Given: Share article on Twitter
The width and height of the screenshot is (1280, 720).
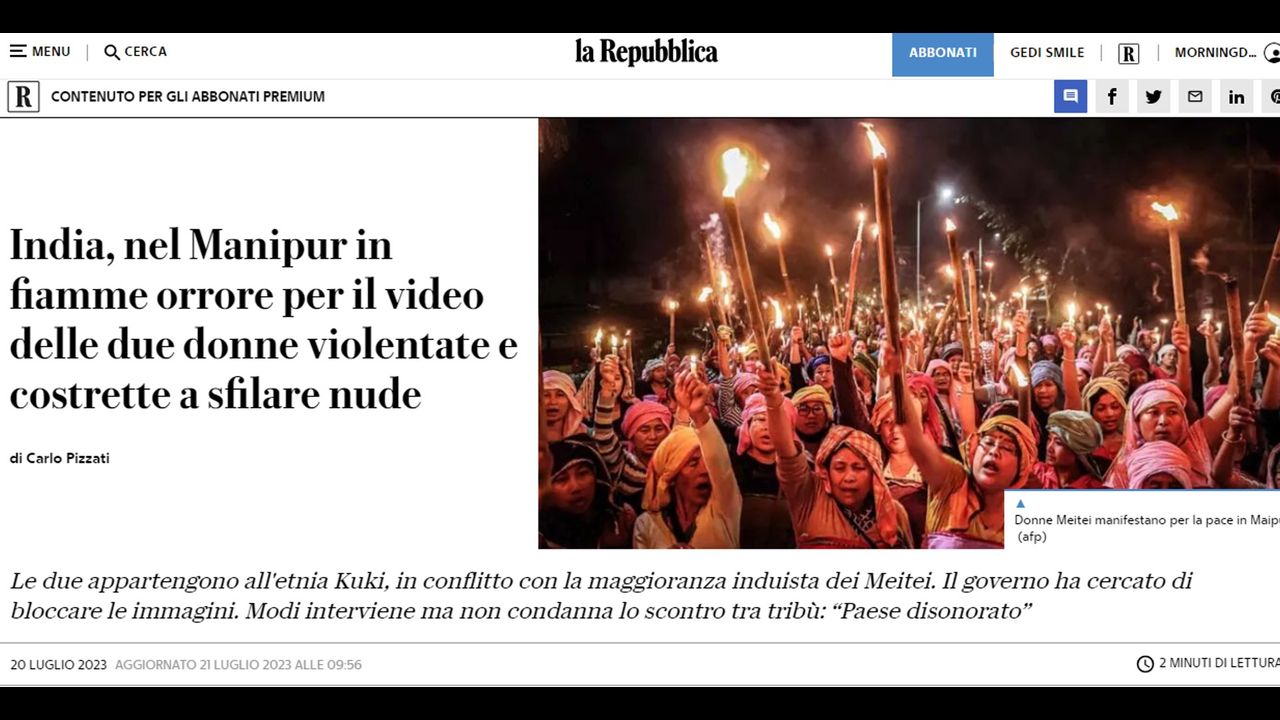Looking at the screenshot, I should click(1153, 96).
